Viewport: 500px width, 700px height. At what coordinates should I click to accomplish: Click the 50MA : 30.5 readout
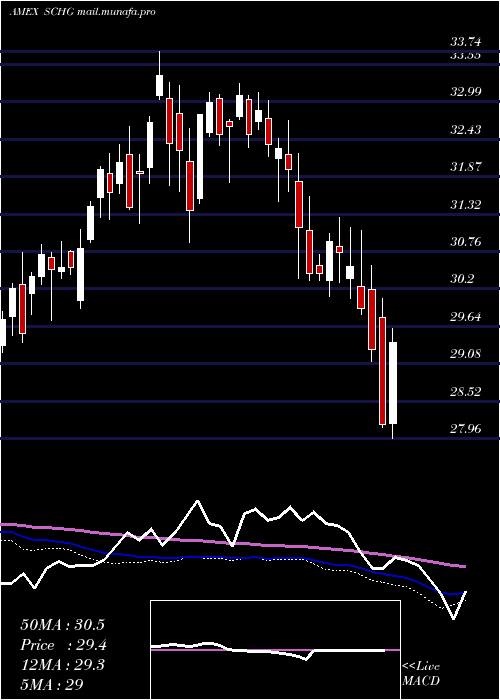point(62,625)
